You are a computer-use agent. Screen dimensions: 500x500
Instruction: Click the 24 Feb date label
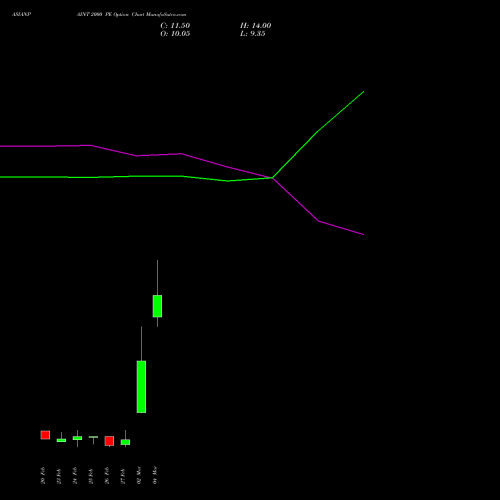(x=75, y=476)
